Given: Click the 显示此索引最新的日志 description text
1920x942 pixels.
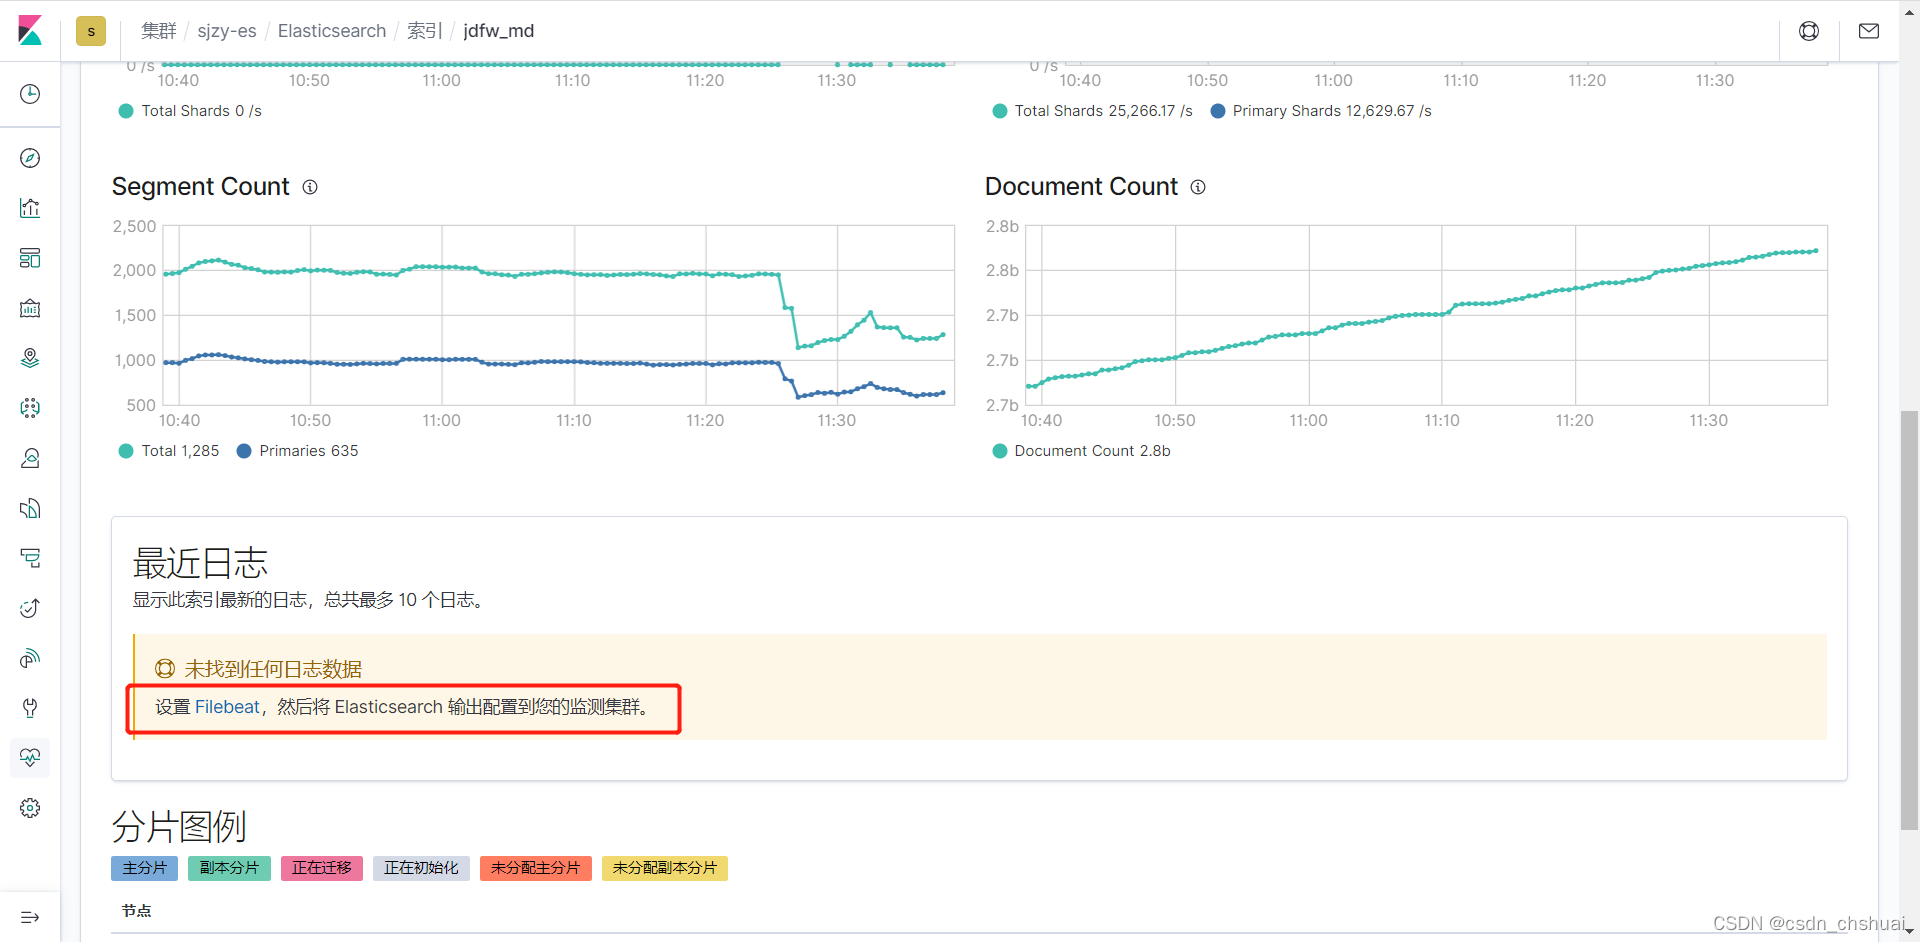Looking at the screenshot, I should coord(309,600).
